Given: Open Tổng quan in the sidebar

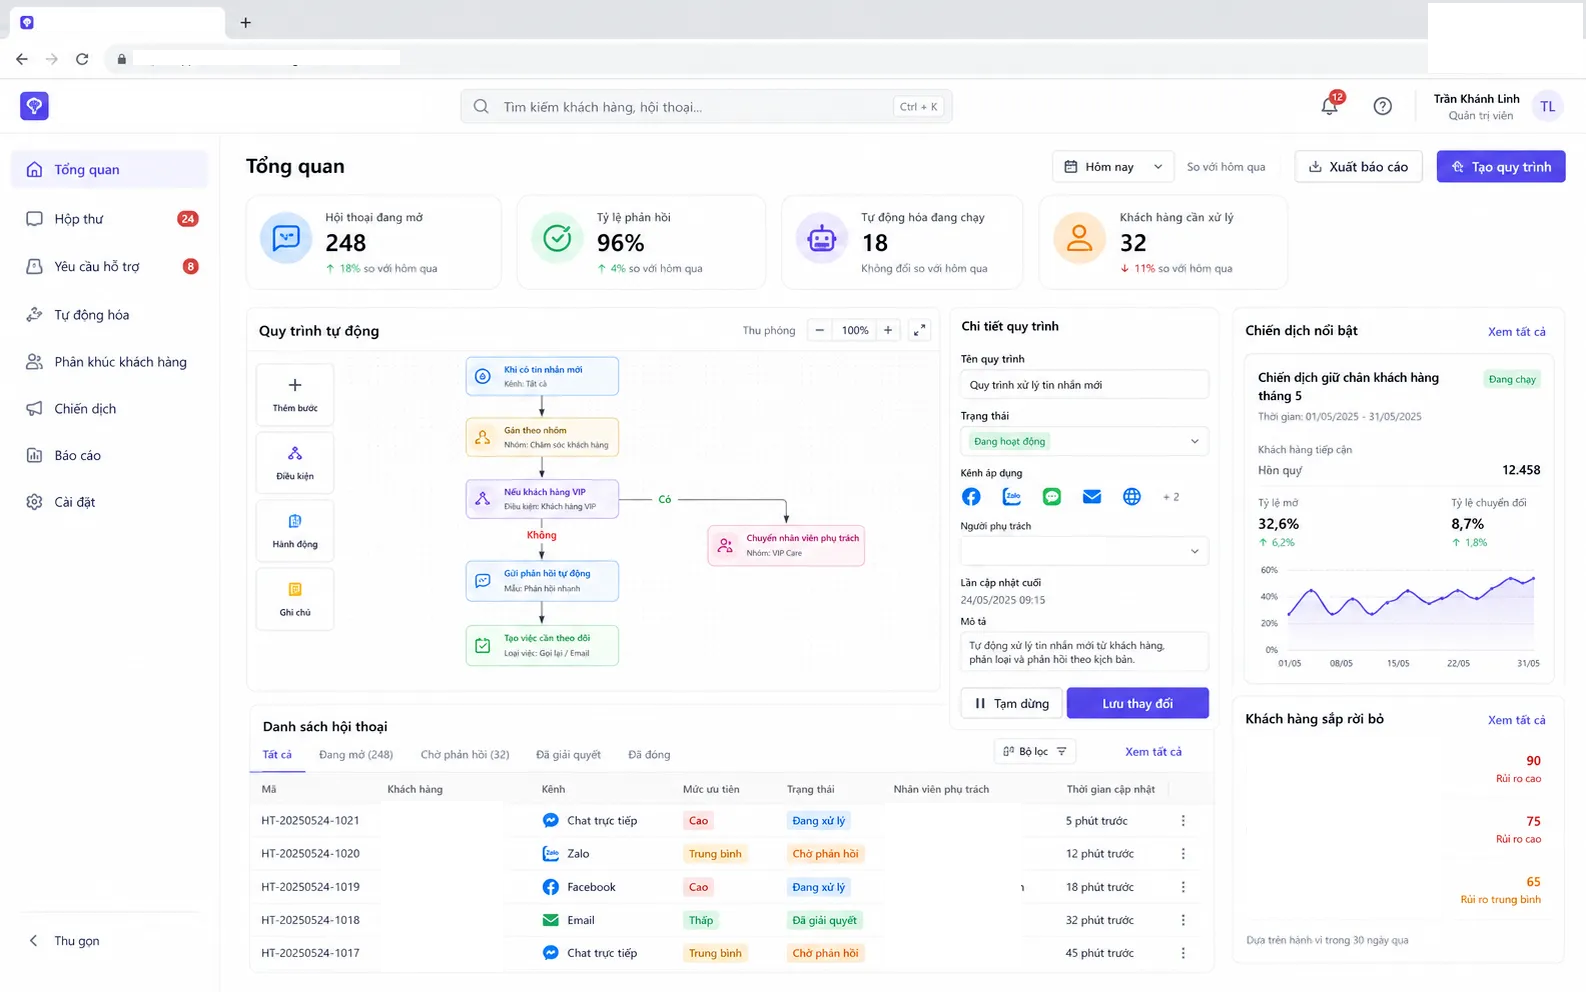Looking at the screenshot, I should pos(110,170).
